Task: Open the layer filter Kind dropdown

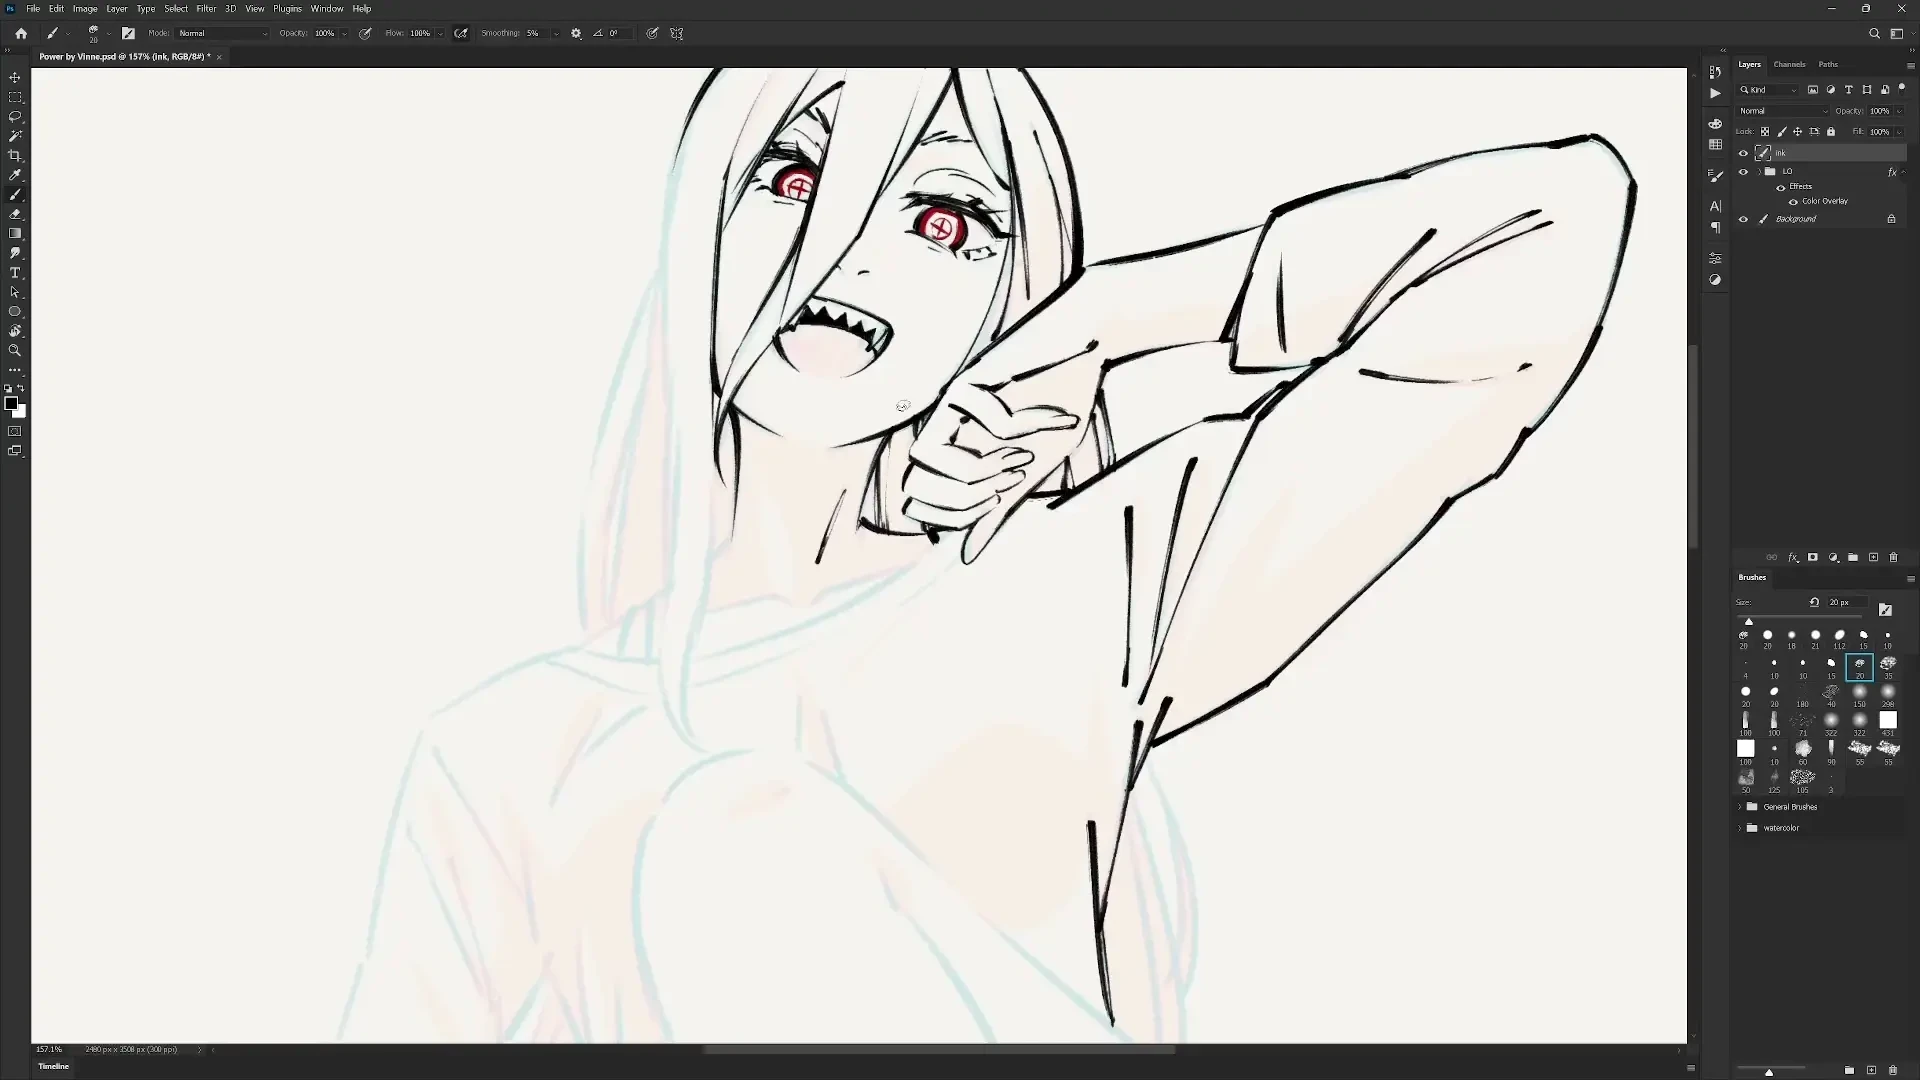Action: pyautogui.click(x=1768, y=90)
